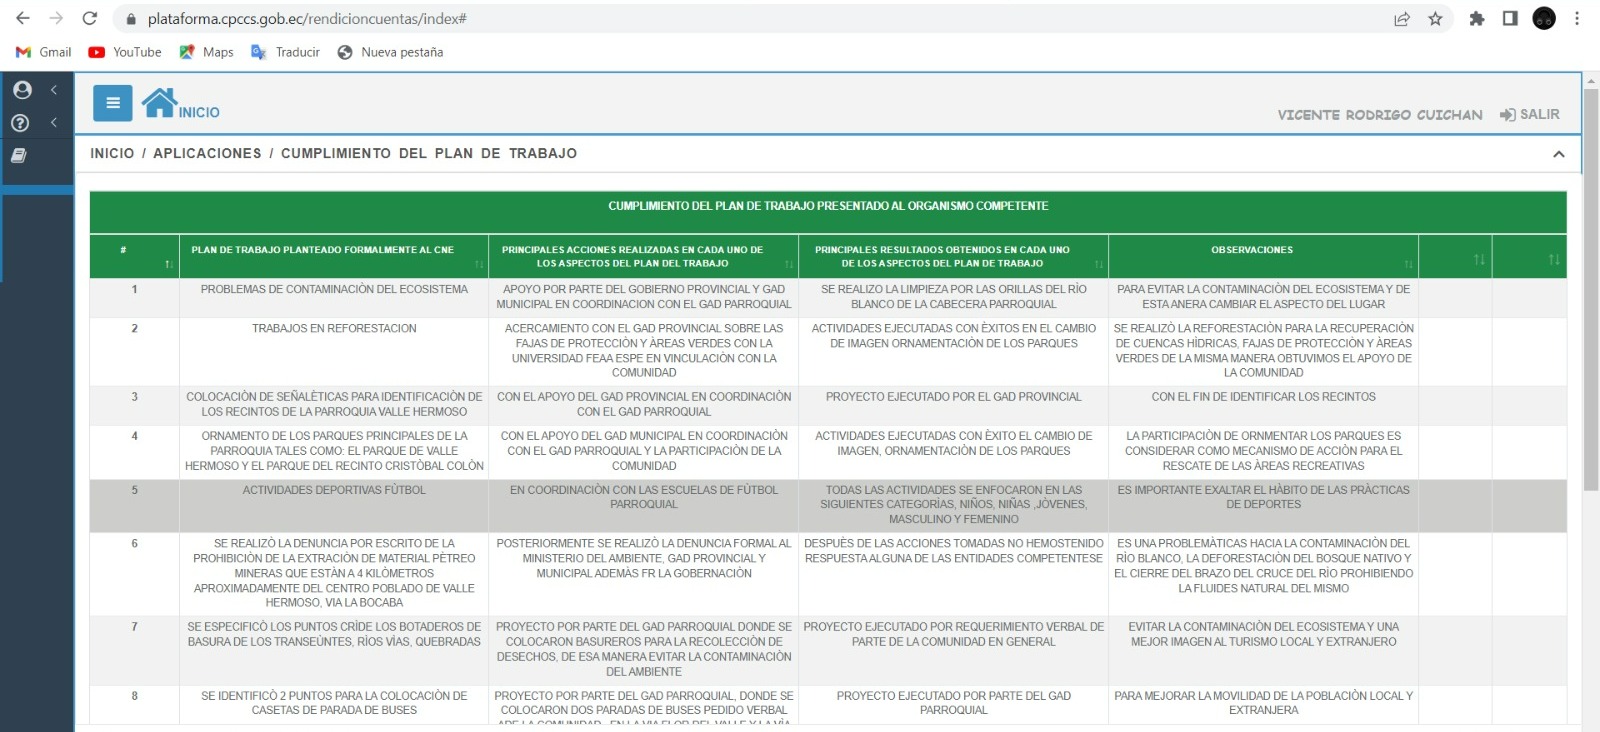
Task: Share this page via address bar icon
Action: [x=1402, y=19]
